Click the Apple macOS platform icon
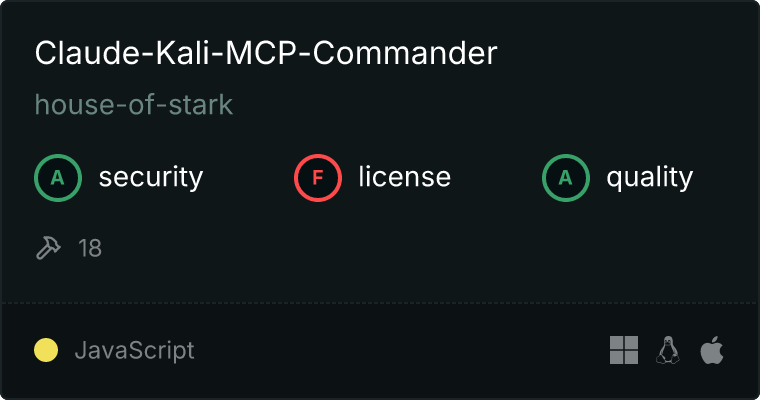 coord(712,350)
